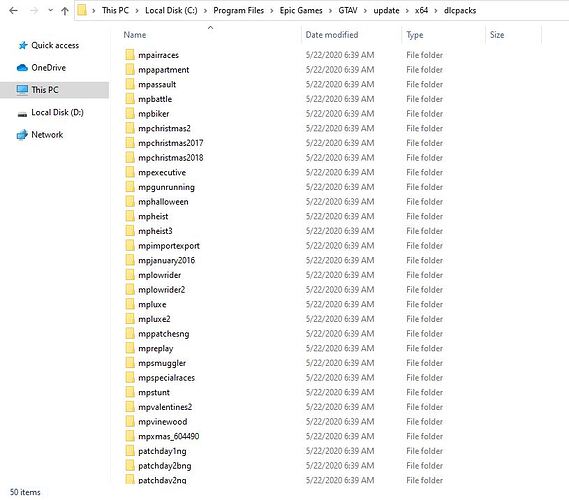569x500 pixels.
Task: Expand chevron after Local Disk (C:) breadcrumb
Action: click(205, 11)
